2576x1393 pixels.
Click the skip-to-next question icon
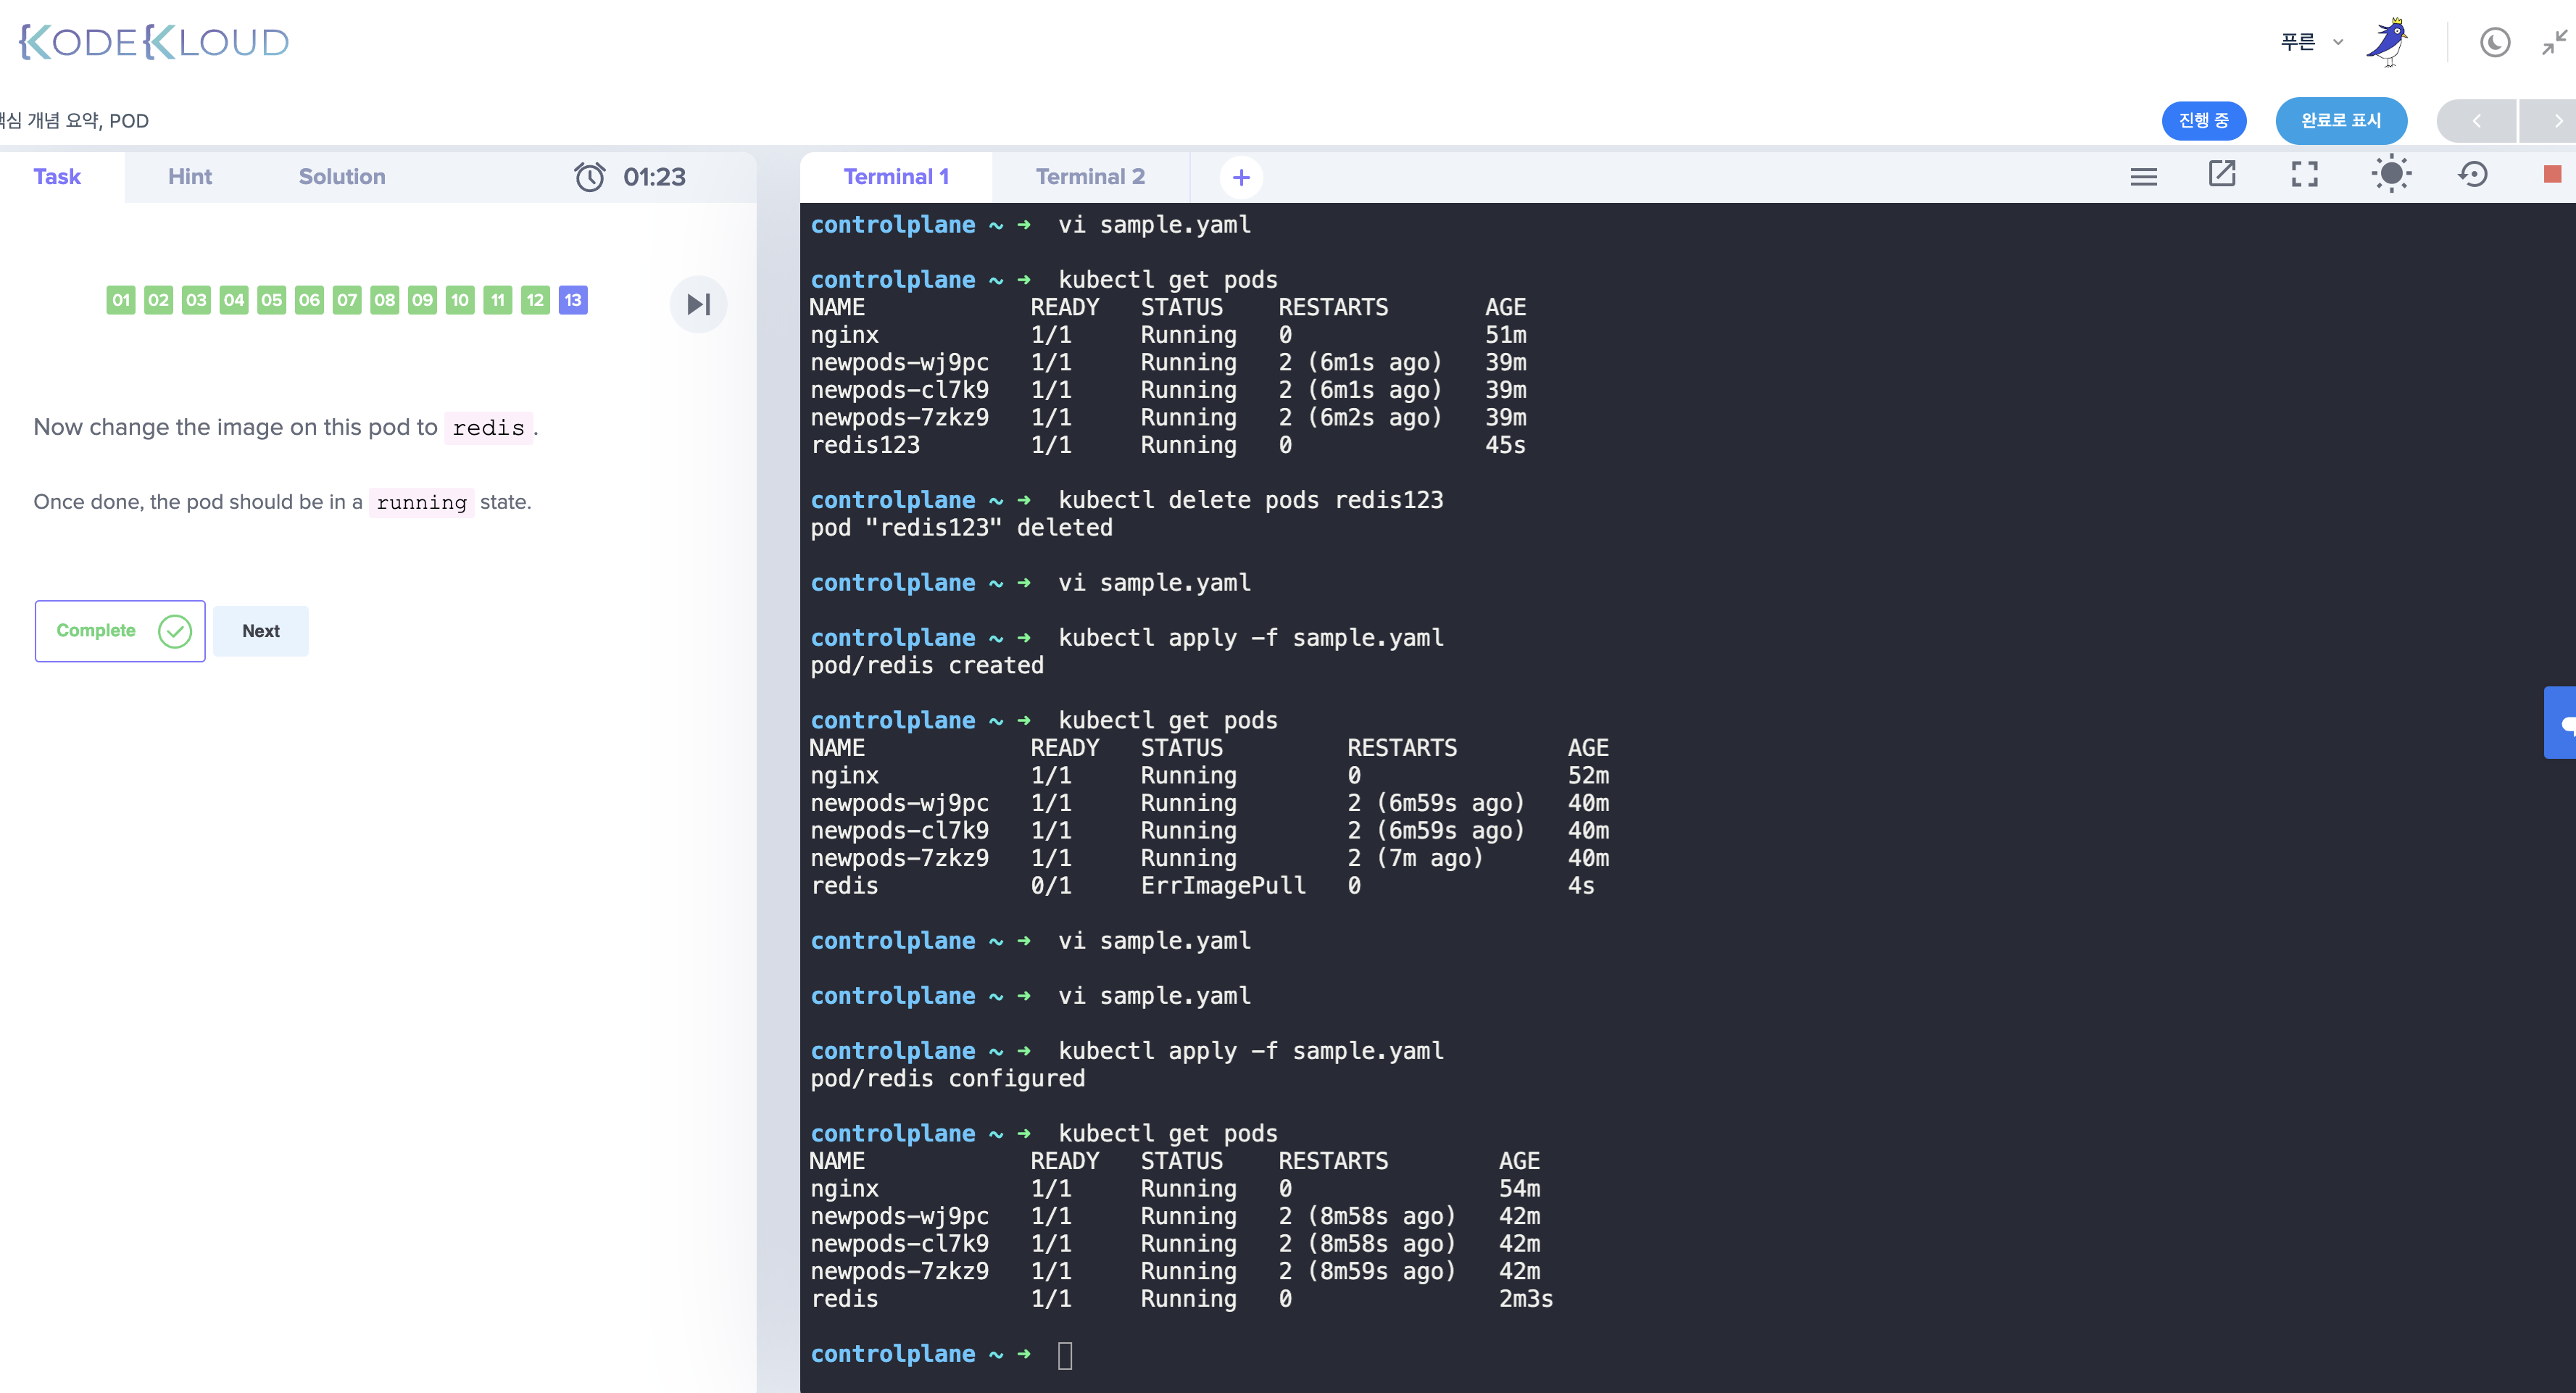[x=698, y=304]
